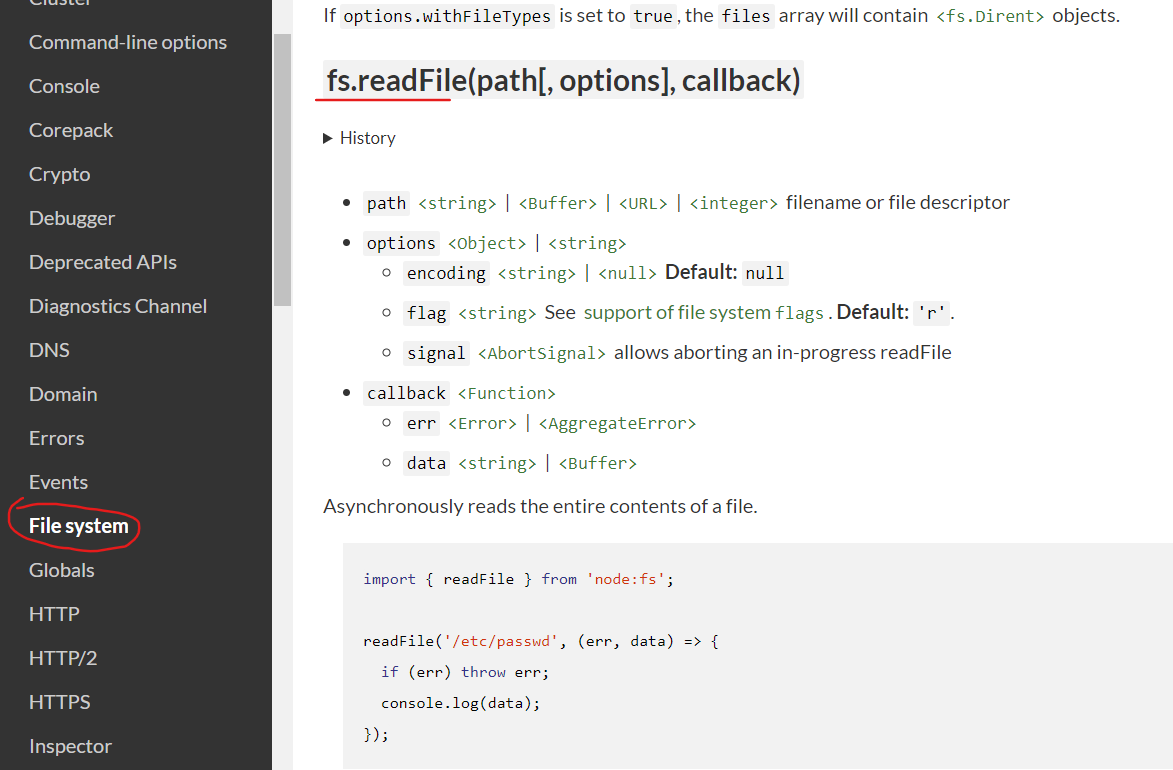
Task: Click the History label text
Action: (367, 138)
